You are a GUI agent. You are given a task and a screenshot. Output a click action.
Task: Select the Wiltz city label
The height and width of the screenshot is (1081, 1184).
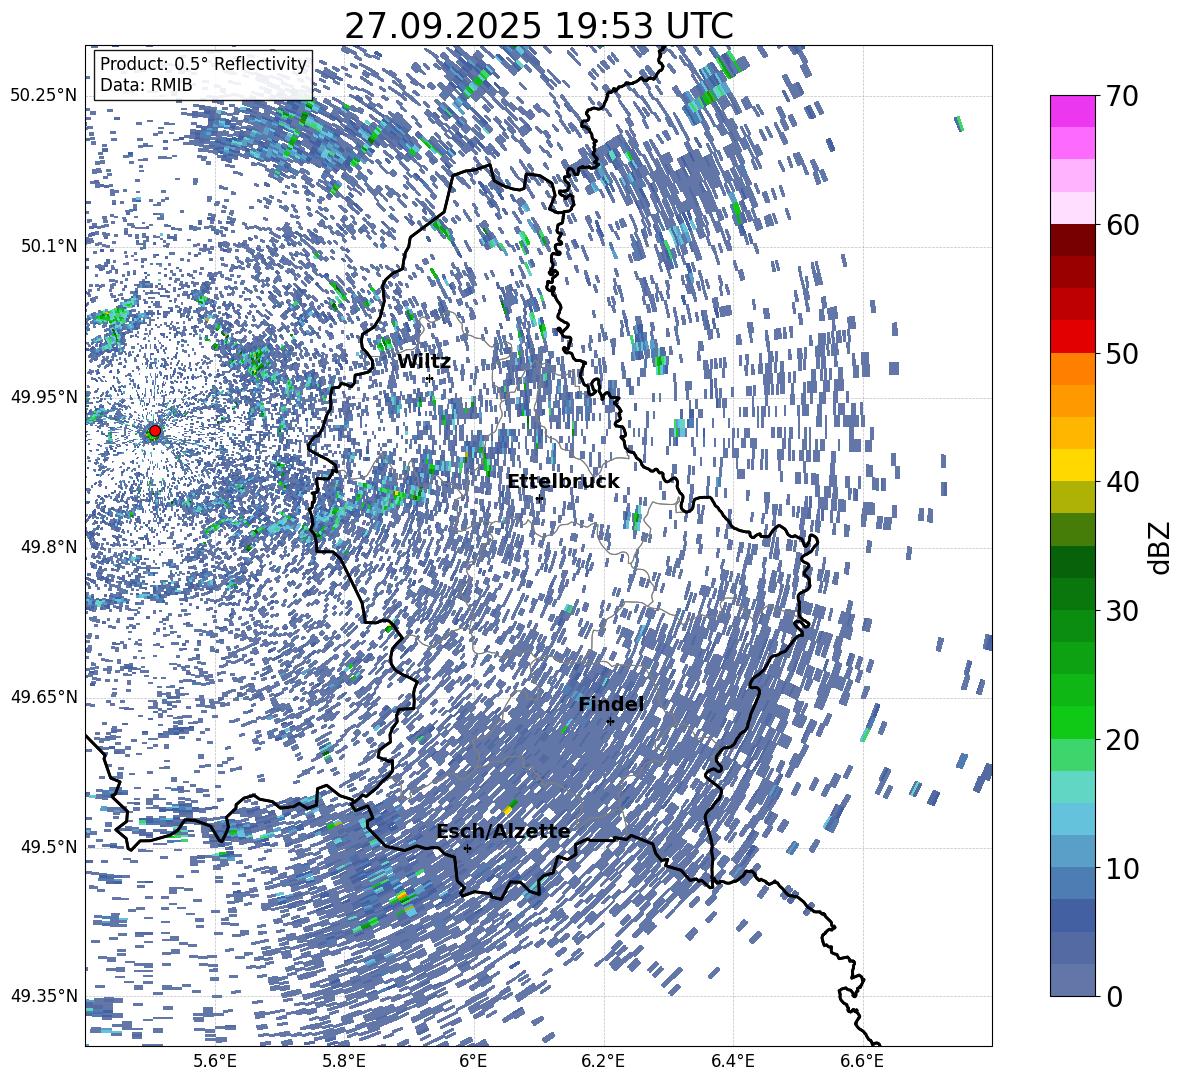pos(424,362)
